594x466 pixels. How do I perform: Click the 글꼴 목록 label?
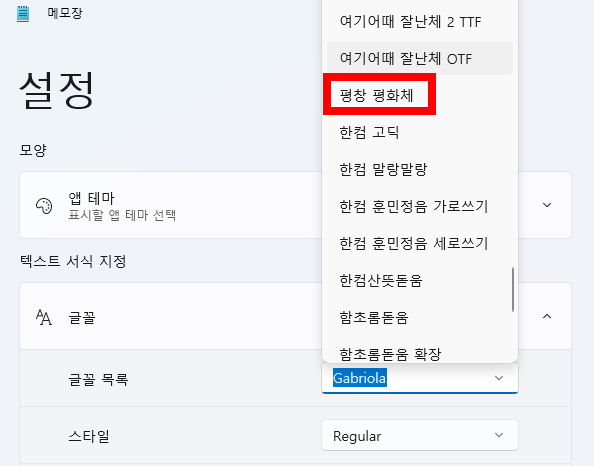[98, 379]
